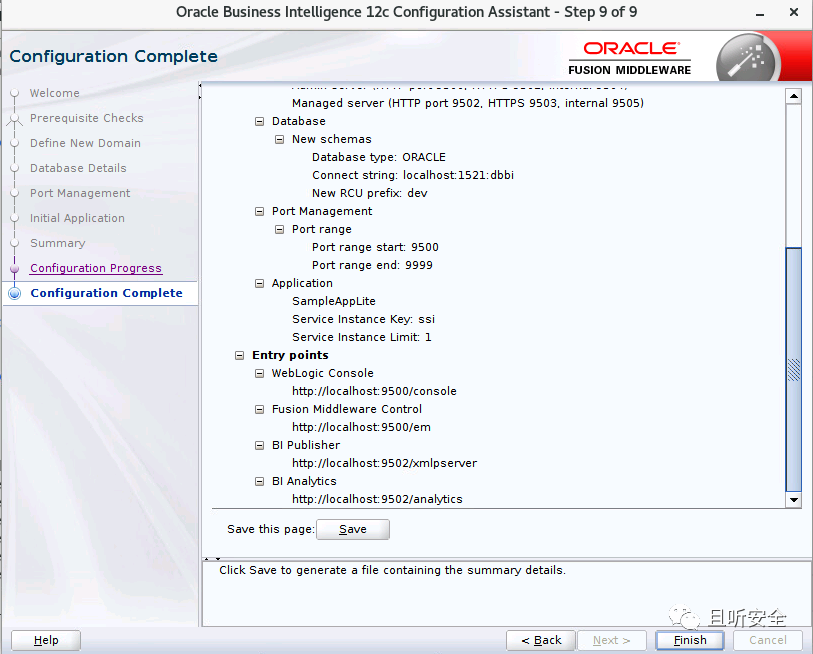813x654 pixels.
Task: Collapse the New schemas node
Action: (279, 140)
